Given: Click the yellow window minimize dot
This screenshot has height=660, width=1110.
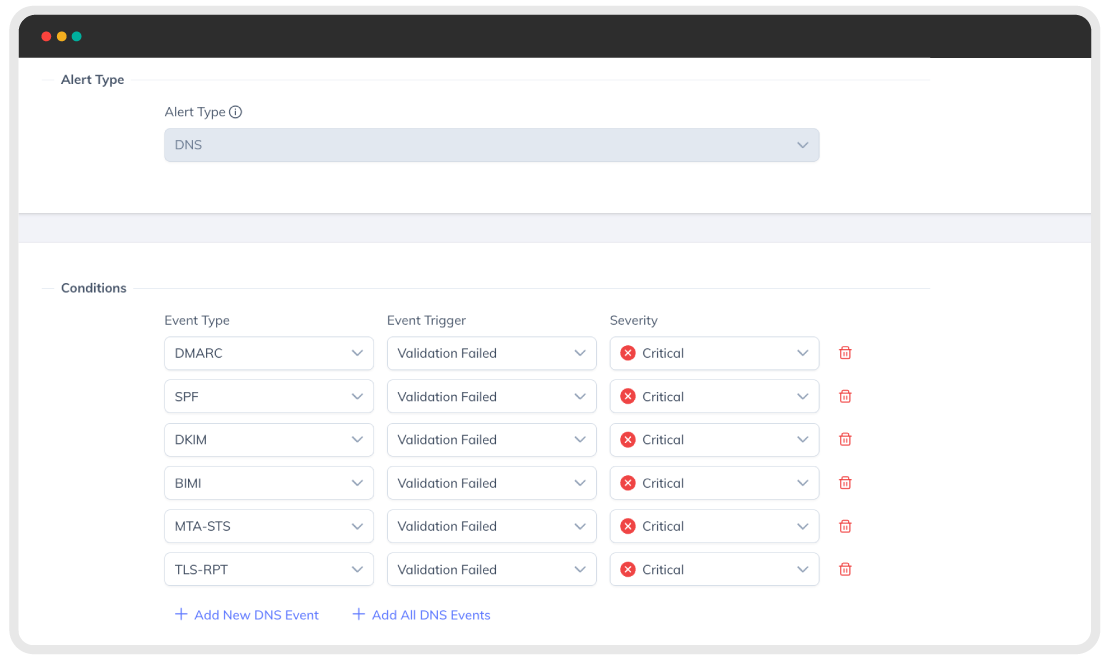Looking at the screenshot, I should pos(62,36).
